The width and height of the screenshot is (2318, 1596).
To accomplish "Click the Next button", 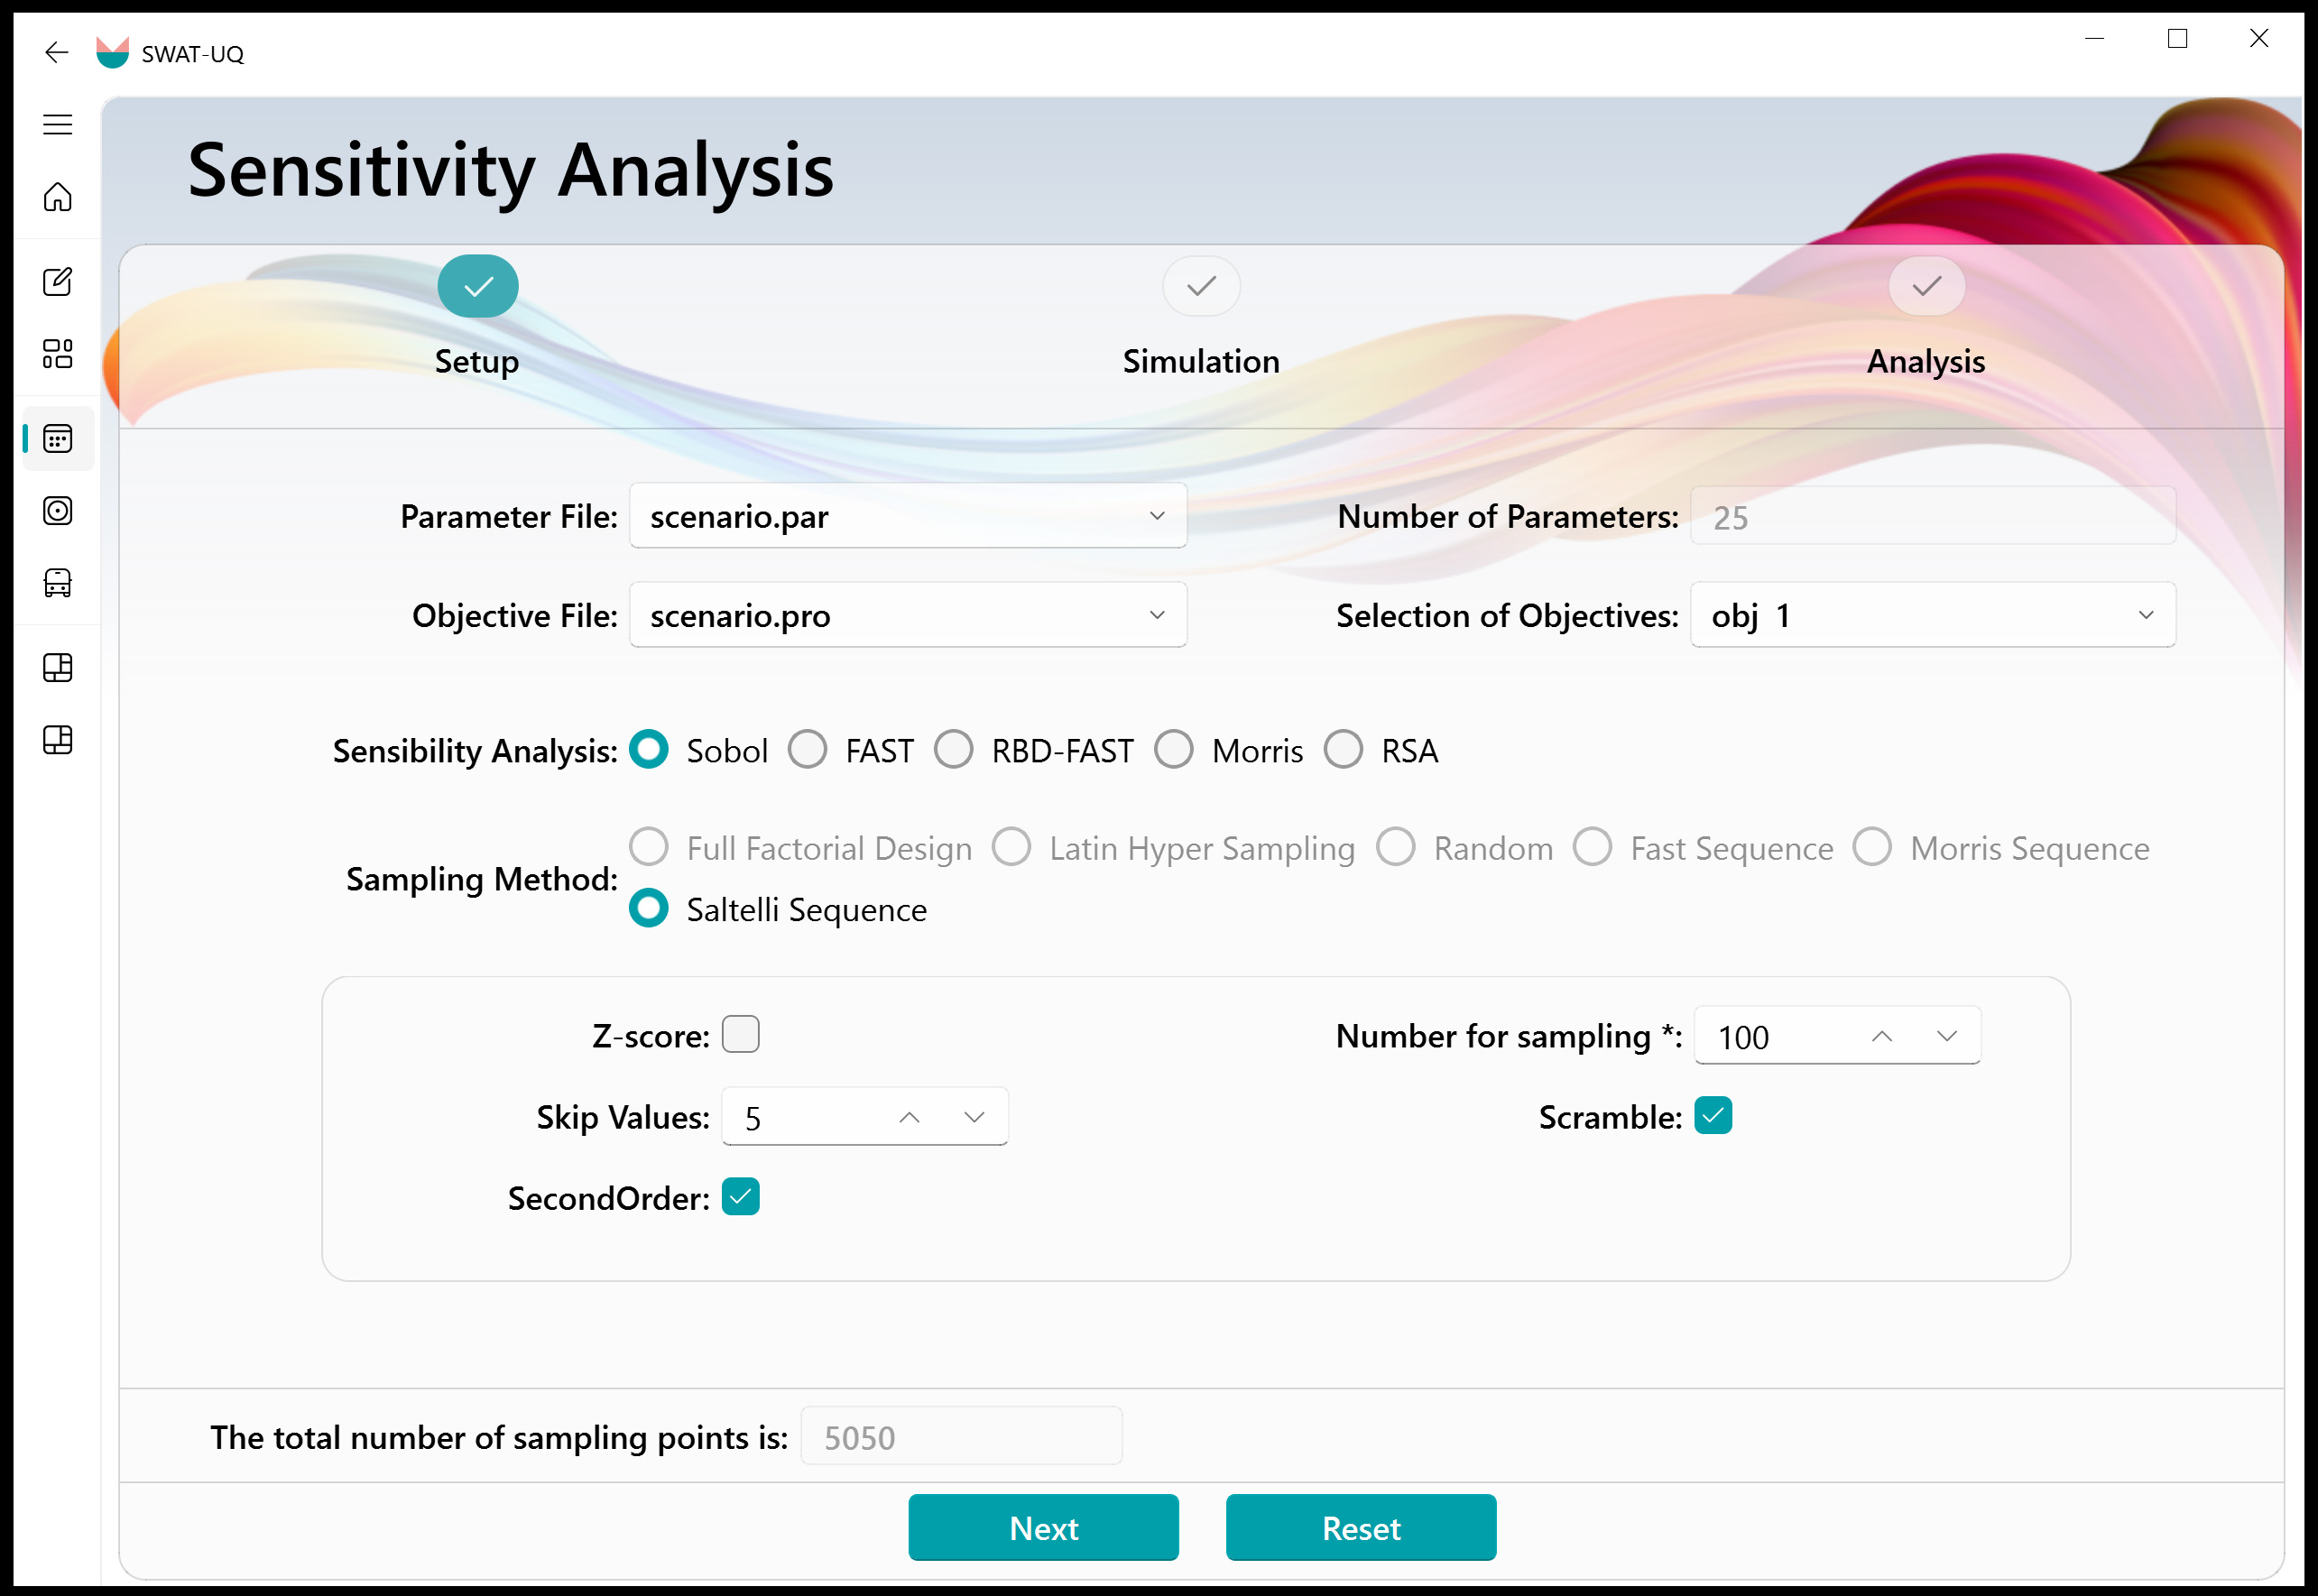I will click(1043, 1527).
